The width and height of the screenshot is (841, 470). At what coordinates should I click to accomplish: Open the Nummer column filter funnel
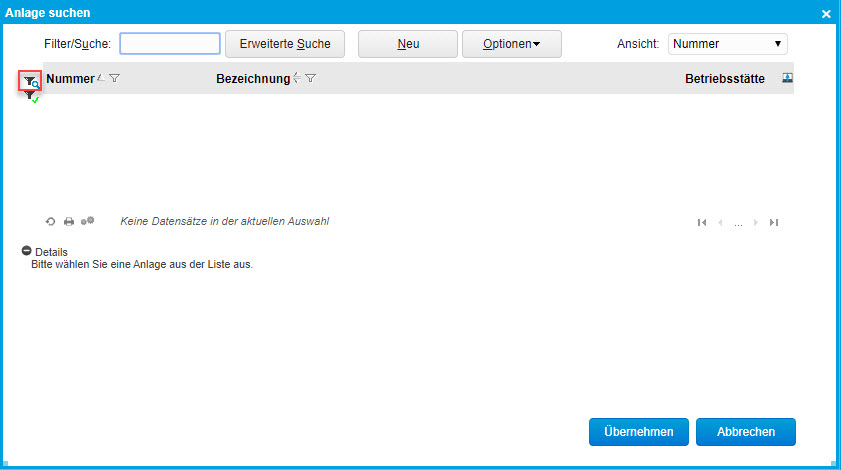(x=114, y=78)
